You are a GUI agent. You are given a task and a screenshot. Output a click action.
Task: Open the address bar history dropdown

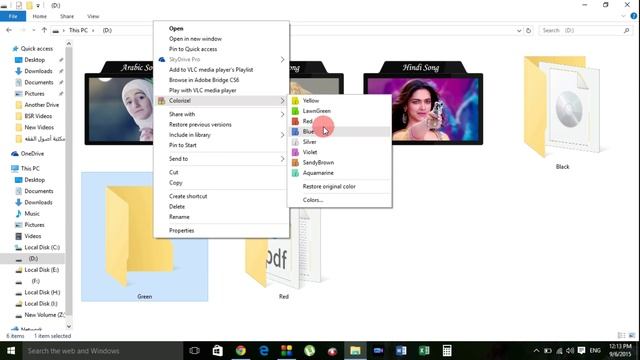point(519,31)
